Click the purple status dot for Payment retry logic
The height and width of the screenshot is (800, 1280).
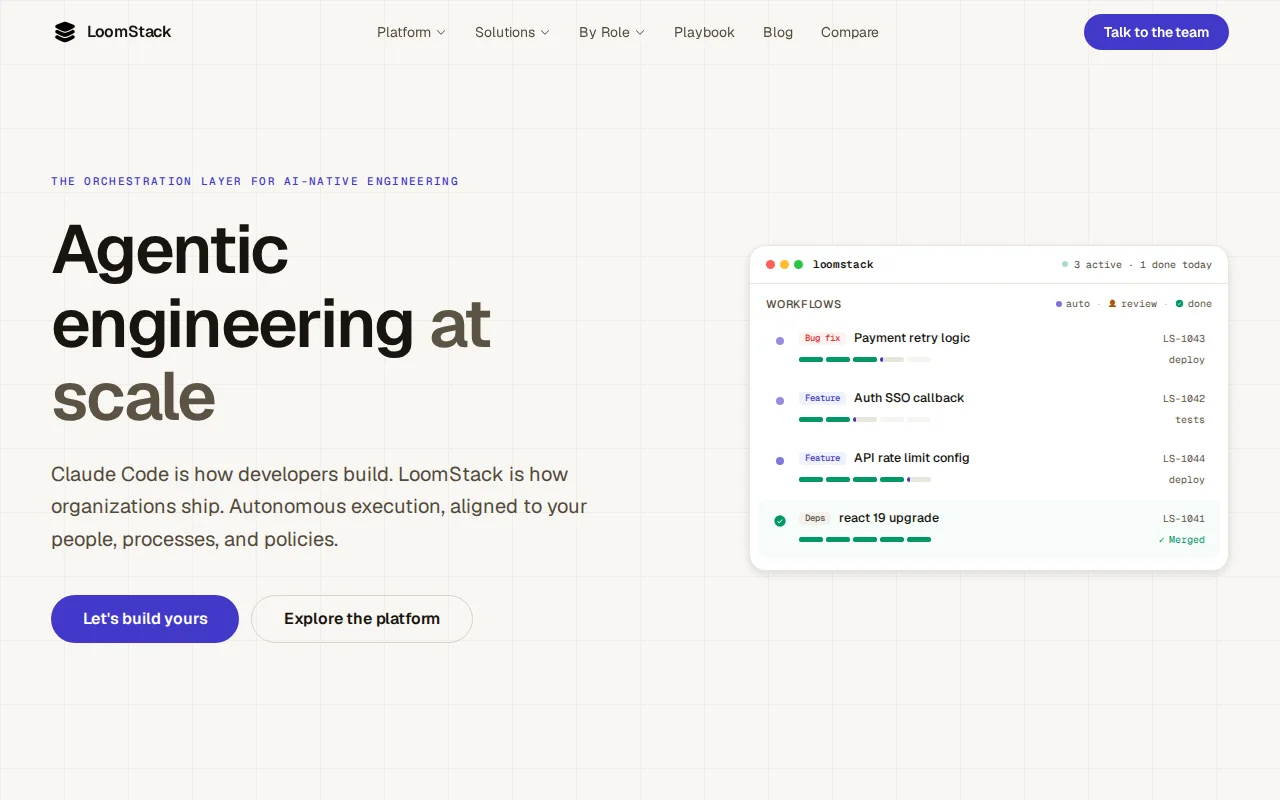780,341
